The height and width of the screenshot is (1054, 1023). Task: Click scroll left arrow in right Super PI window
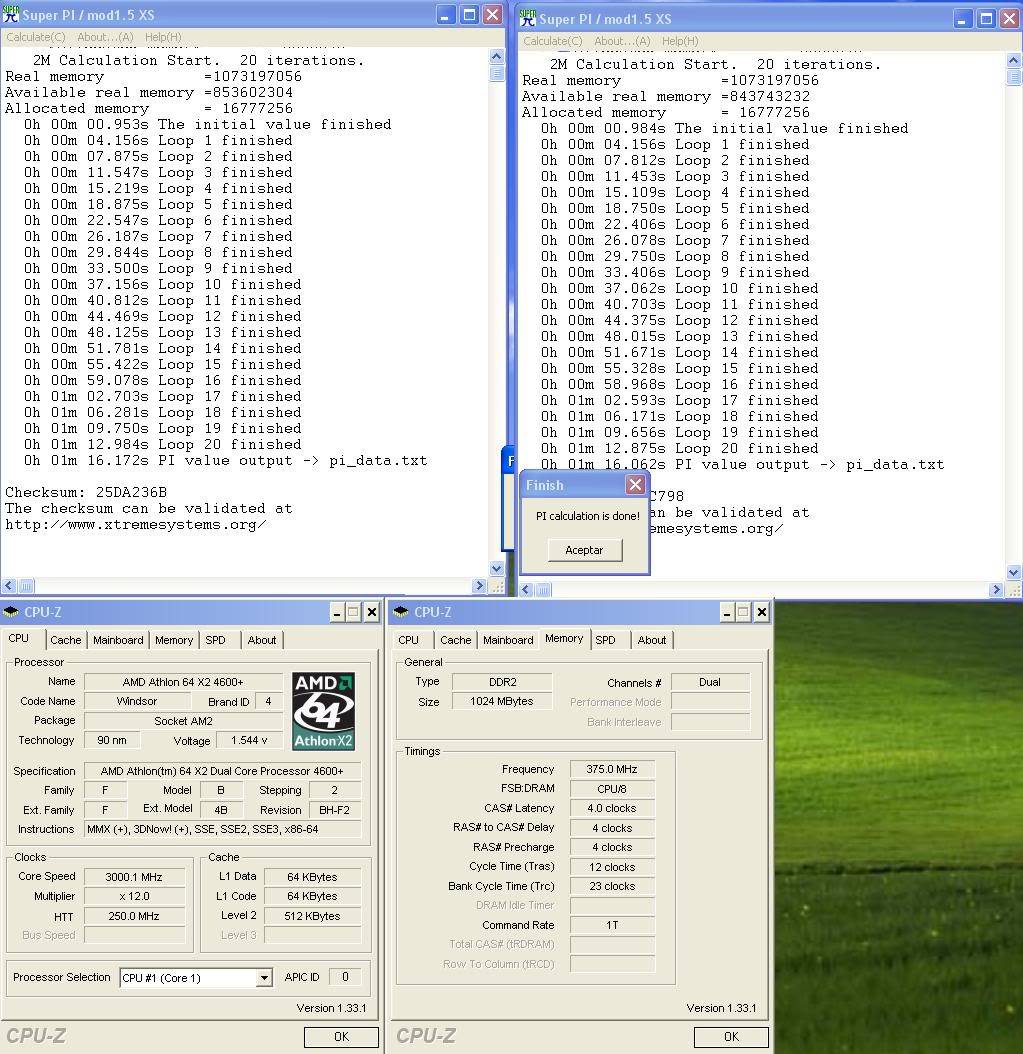526,590
